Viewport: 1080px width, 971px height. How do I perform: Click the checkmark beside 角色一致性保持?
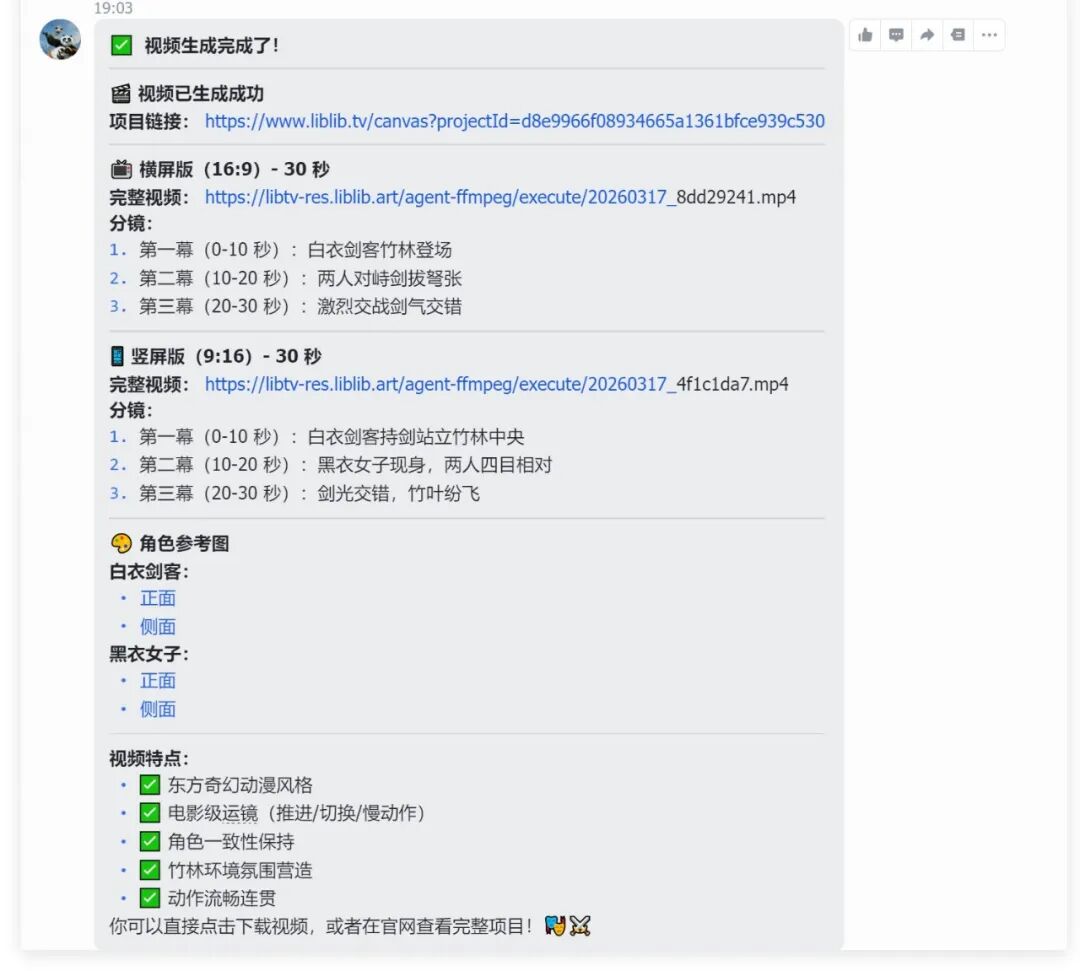[x=149, y=841]
